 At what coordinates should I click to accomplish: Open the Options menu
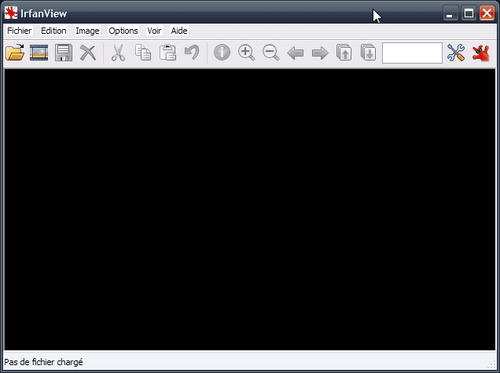click(123, 31)
